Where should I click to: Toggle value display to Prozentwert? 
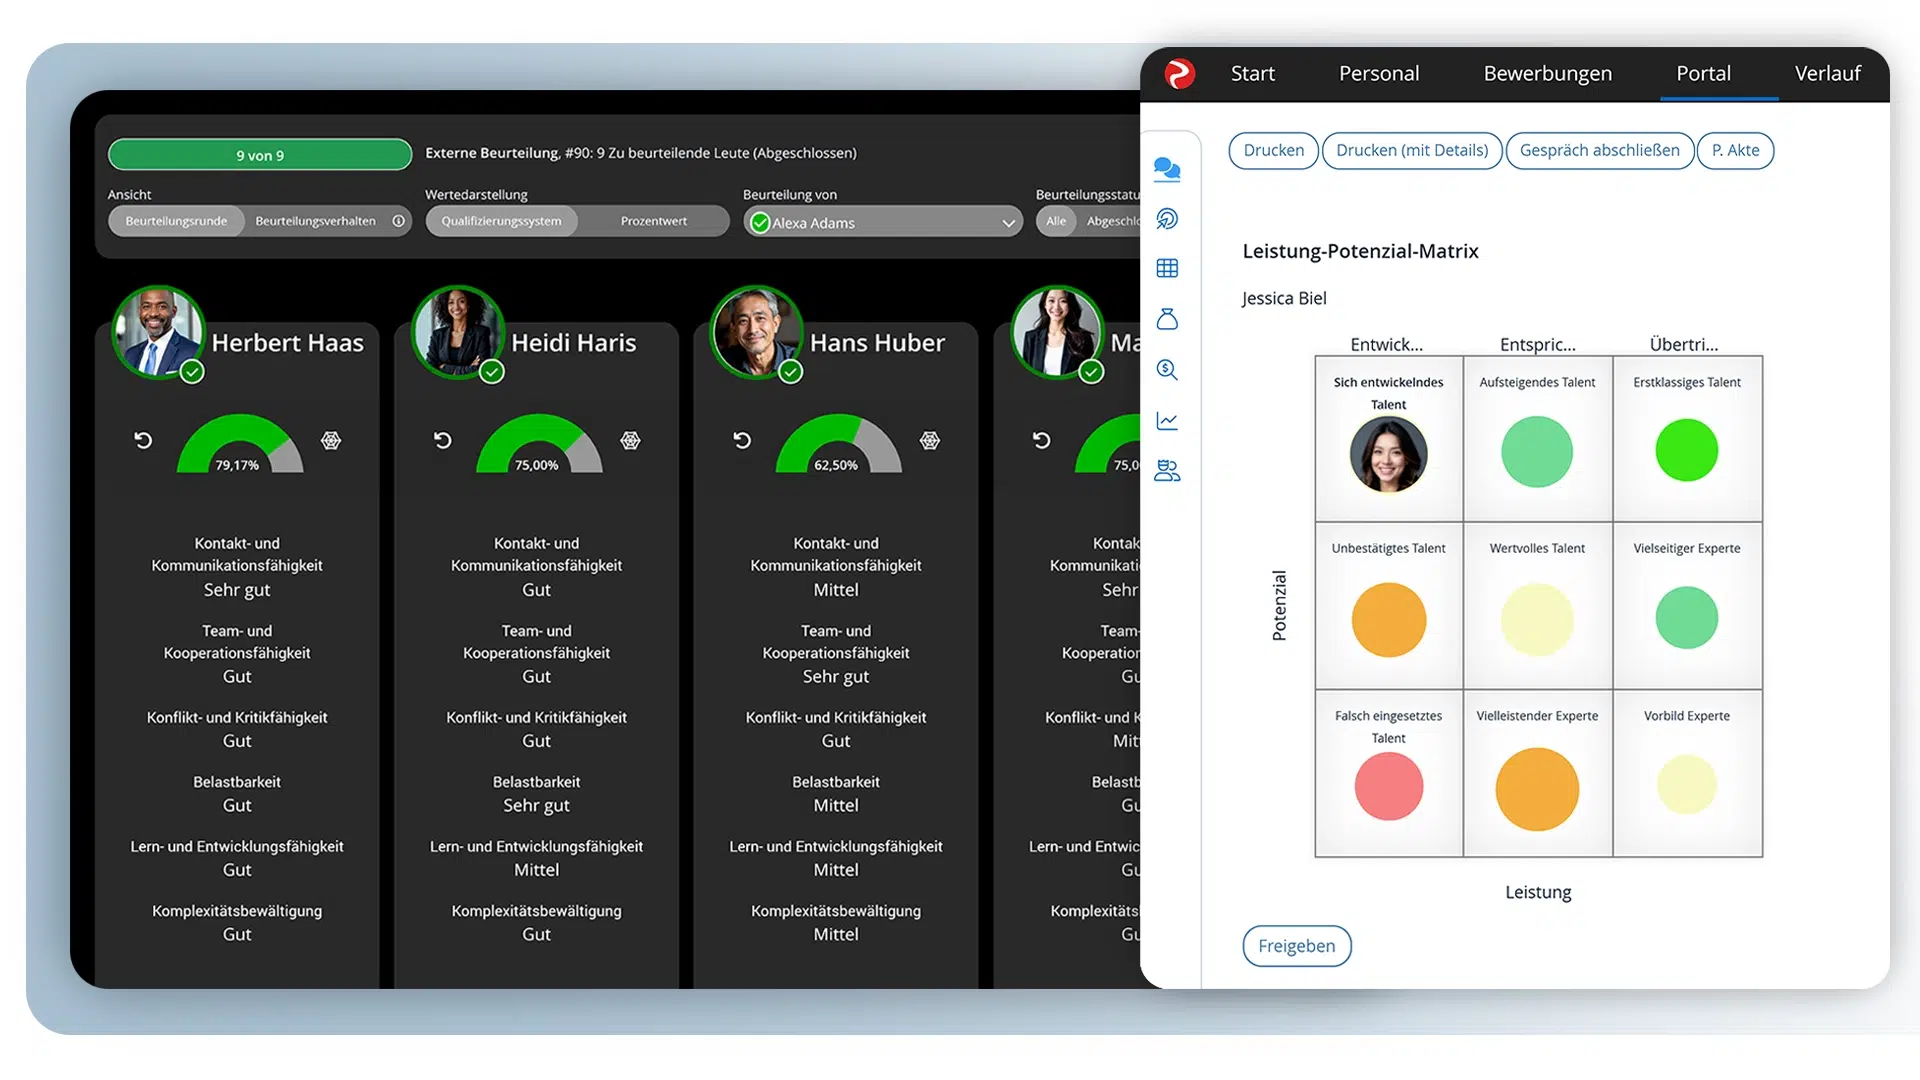pyautogui.click(x=653, y=221)
